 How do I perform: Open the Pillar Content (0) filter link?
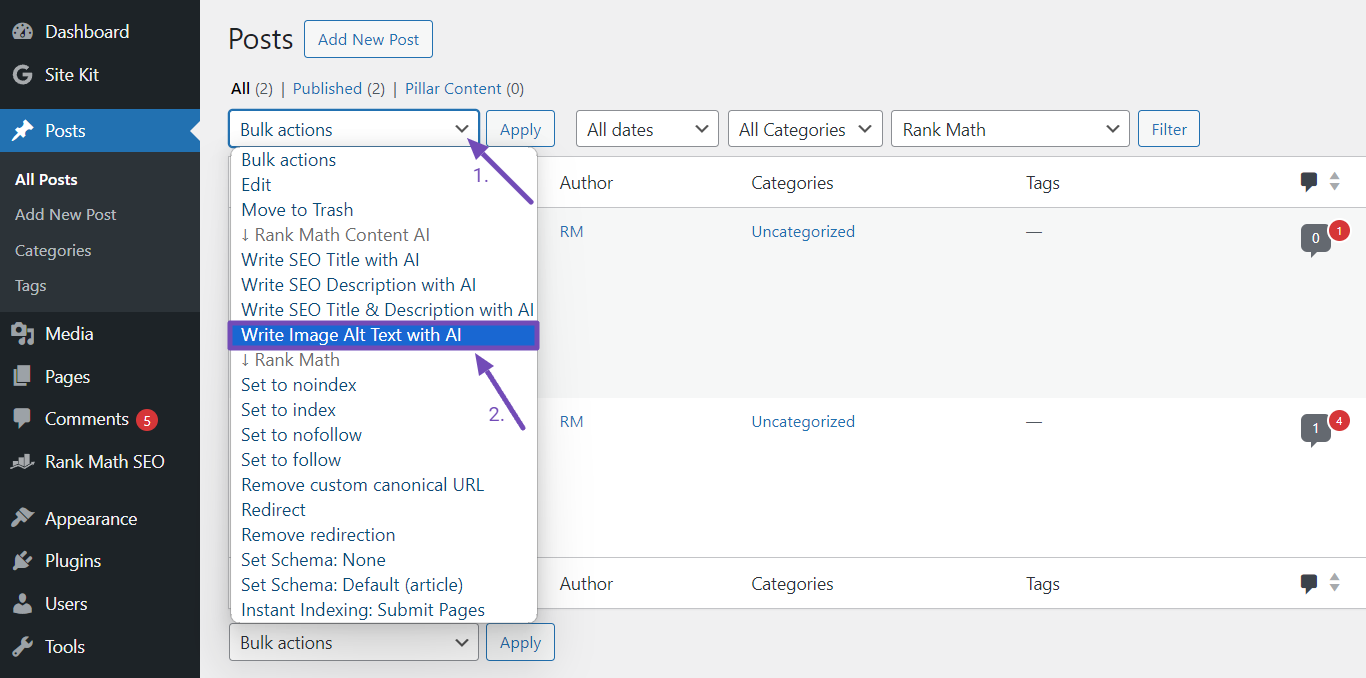pyautogui.click(x=464, y=88)
